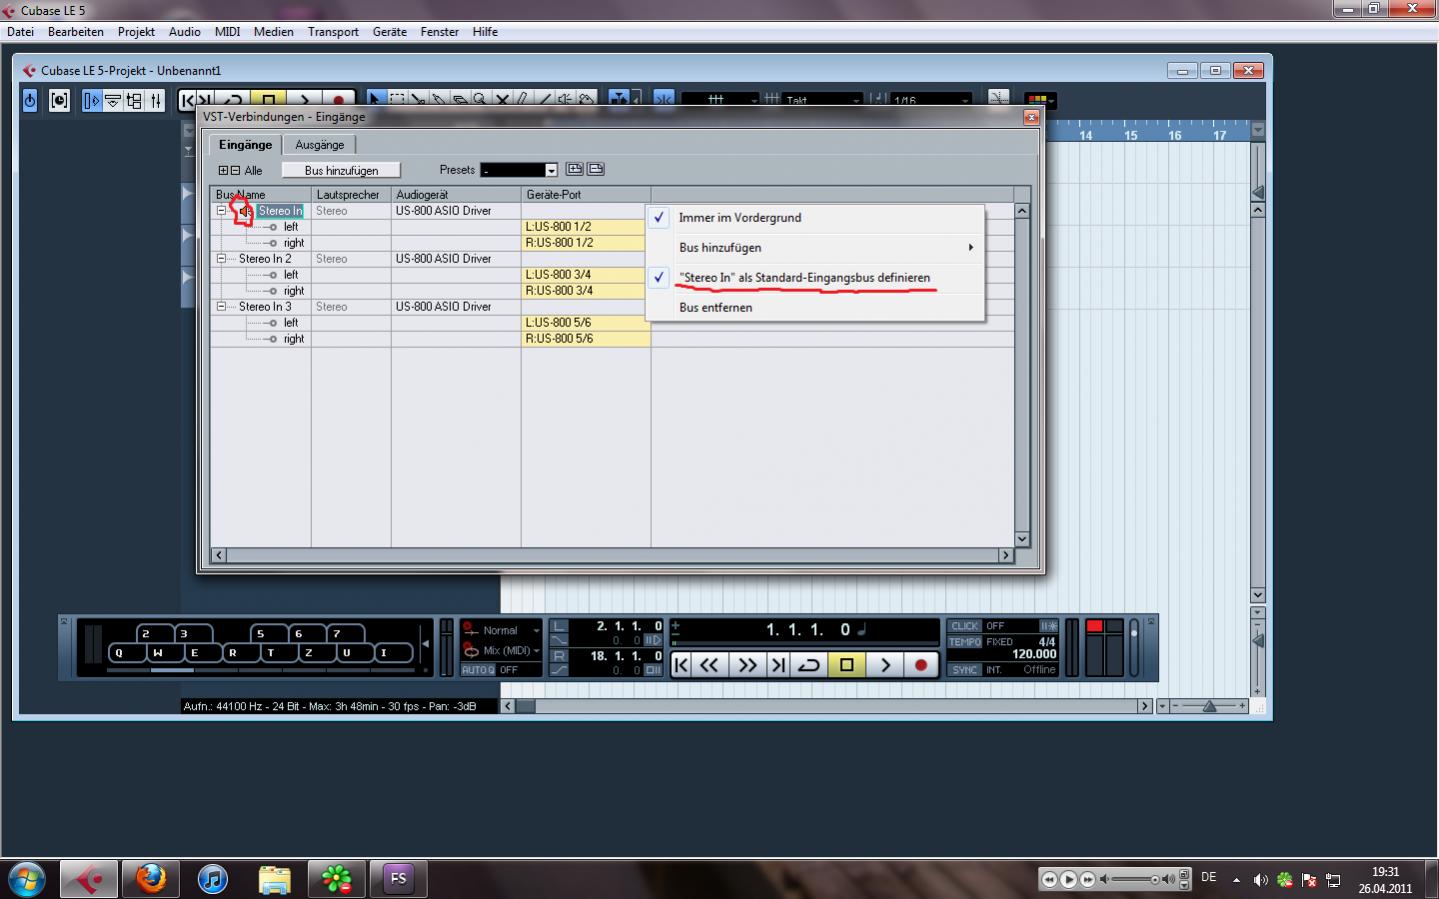The height and width of the screenshot is (899, 1439).
Task: Open the Geräte menu
Action: point(389,32)
